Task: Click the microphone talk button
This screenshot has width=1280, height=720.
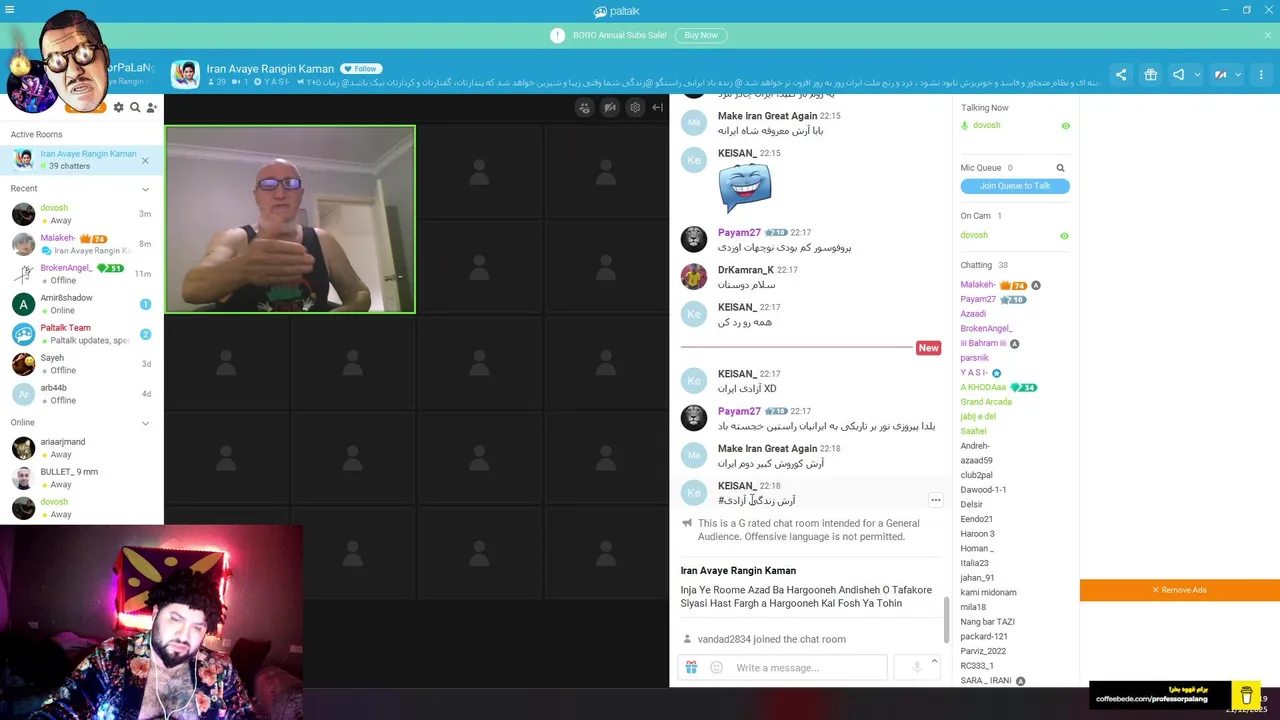Action: 916,667
